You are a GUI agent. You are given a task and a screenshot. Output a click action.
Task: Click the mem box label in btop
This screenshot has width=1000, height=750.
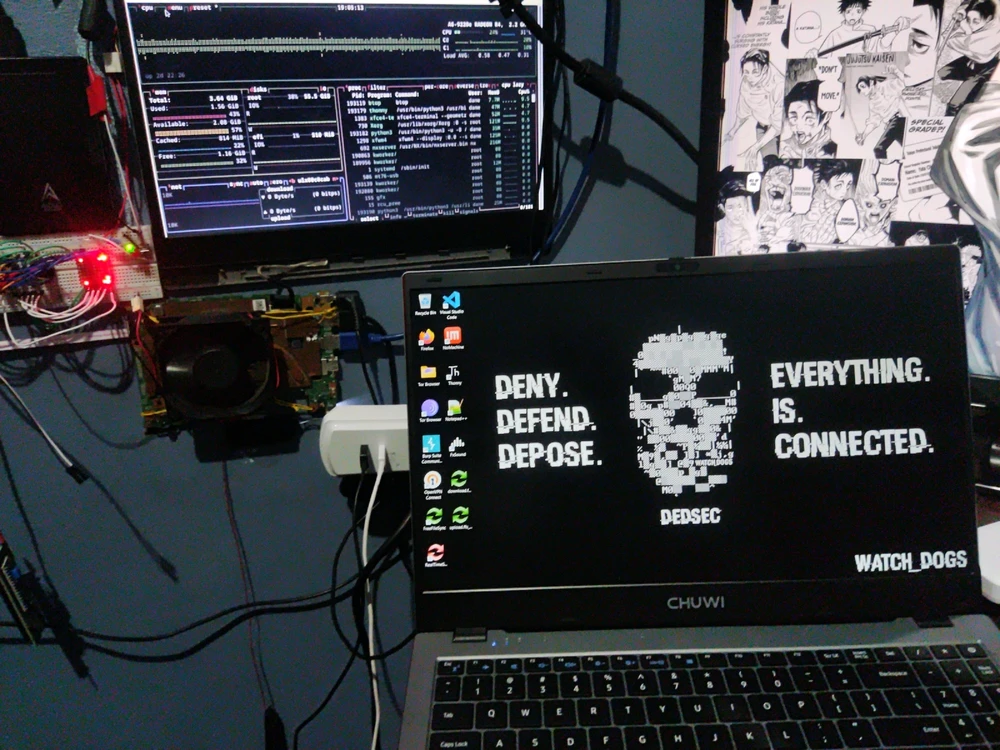[x=160, y=91]
